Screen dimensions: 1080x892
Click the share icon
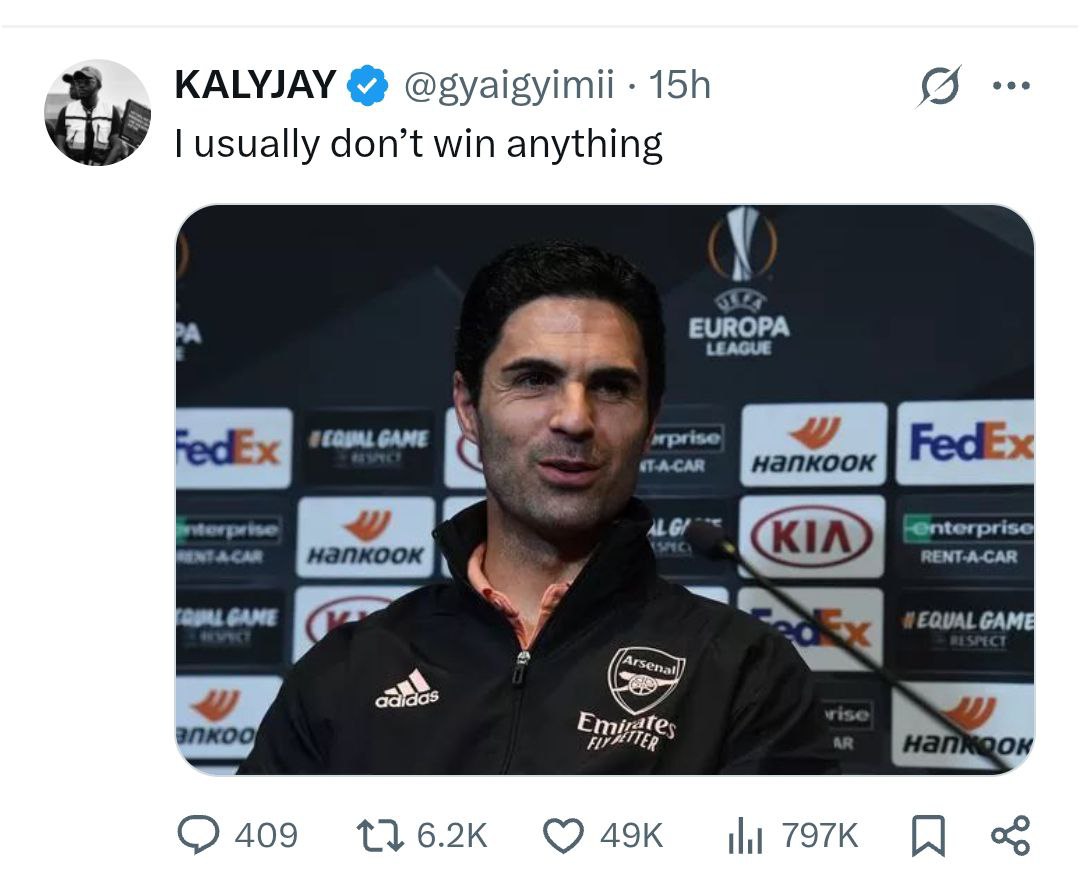click(x=1009, y=835)
